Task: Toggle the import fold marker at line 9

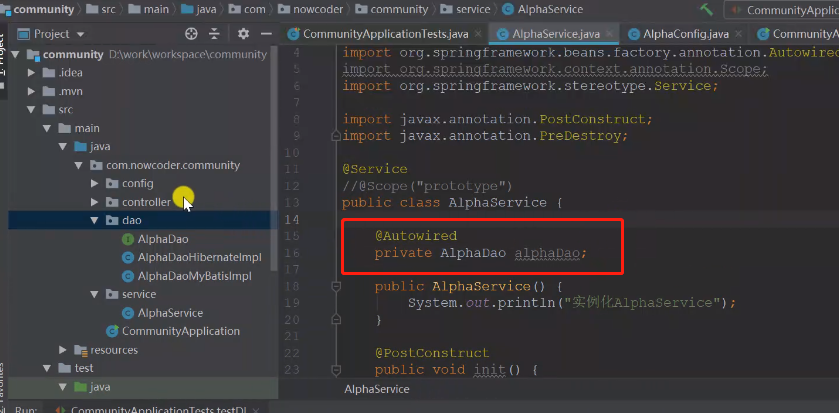Action: coord(336,136)
